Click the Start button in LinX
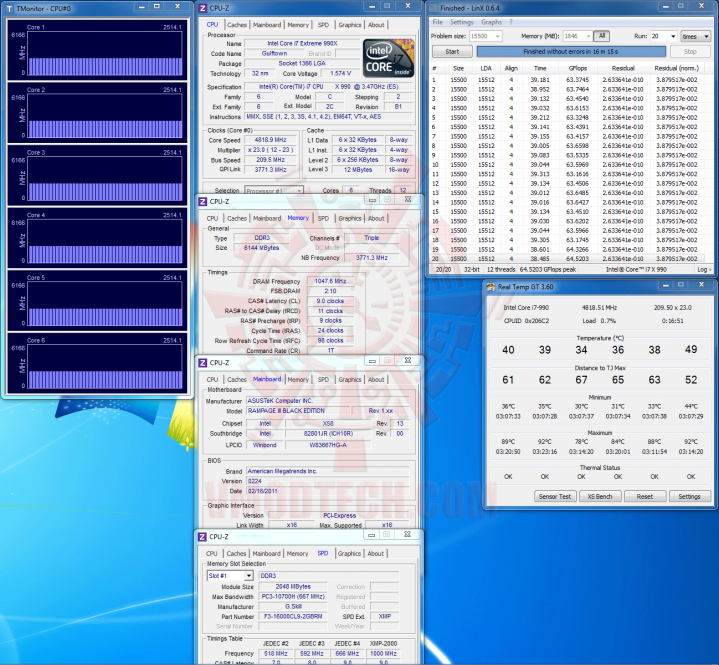The width and height of the screenshot is (719, 665). (452, 51)
